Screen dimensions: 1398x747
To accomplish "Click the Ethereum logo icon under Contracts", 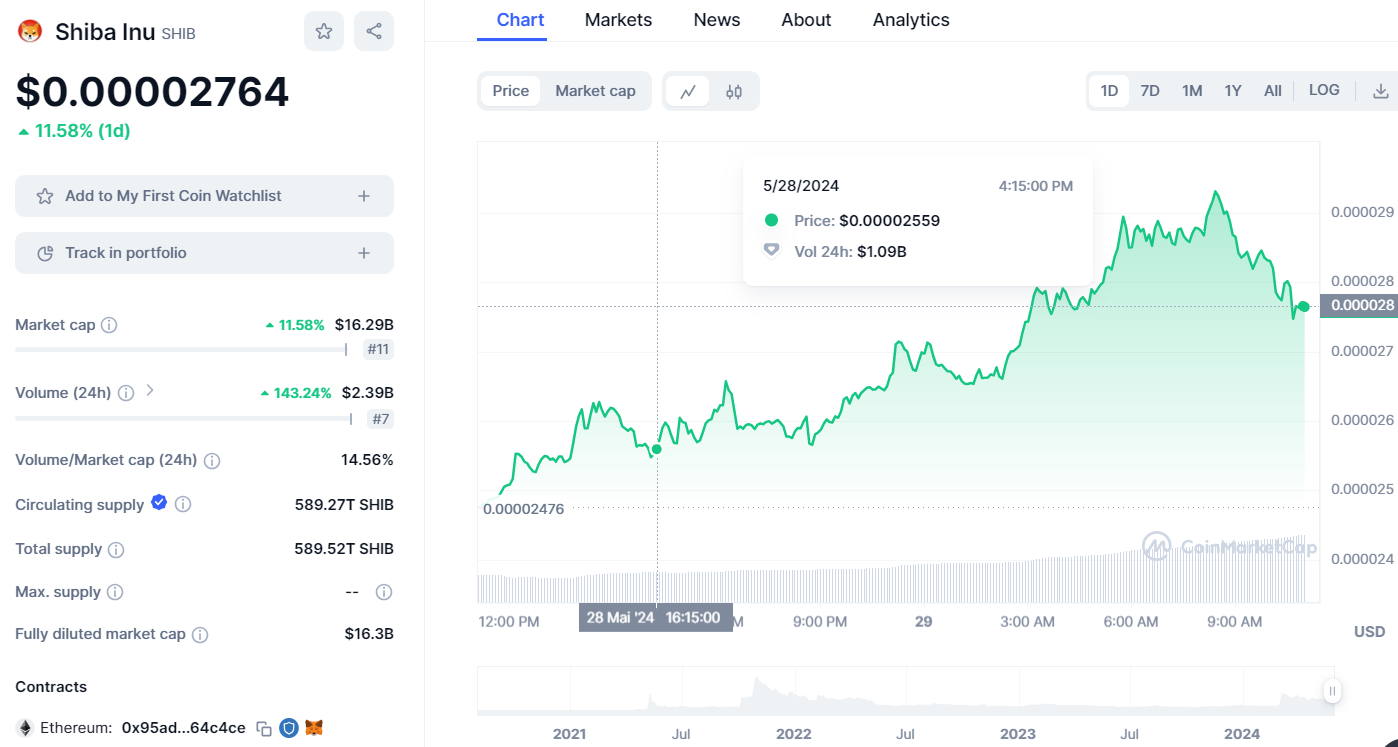I will (25, 728).
